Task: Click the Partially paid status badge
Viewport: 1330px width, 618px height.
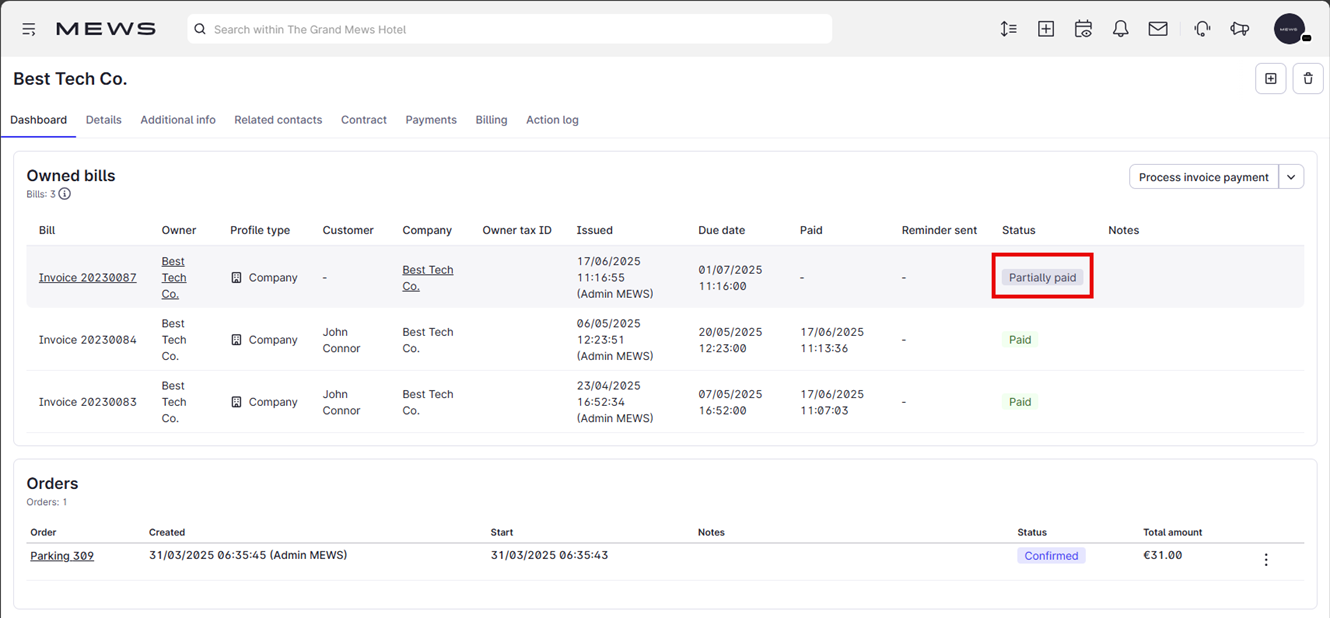Action: (1043, 278)
